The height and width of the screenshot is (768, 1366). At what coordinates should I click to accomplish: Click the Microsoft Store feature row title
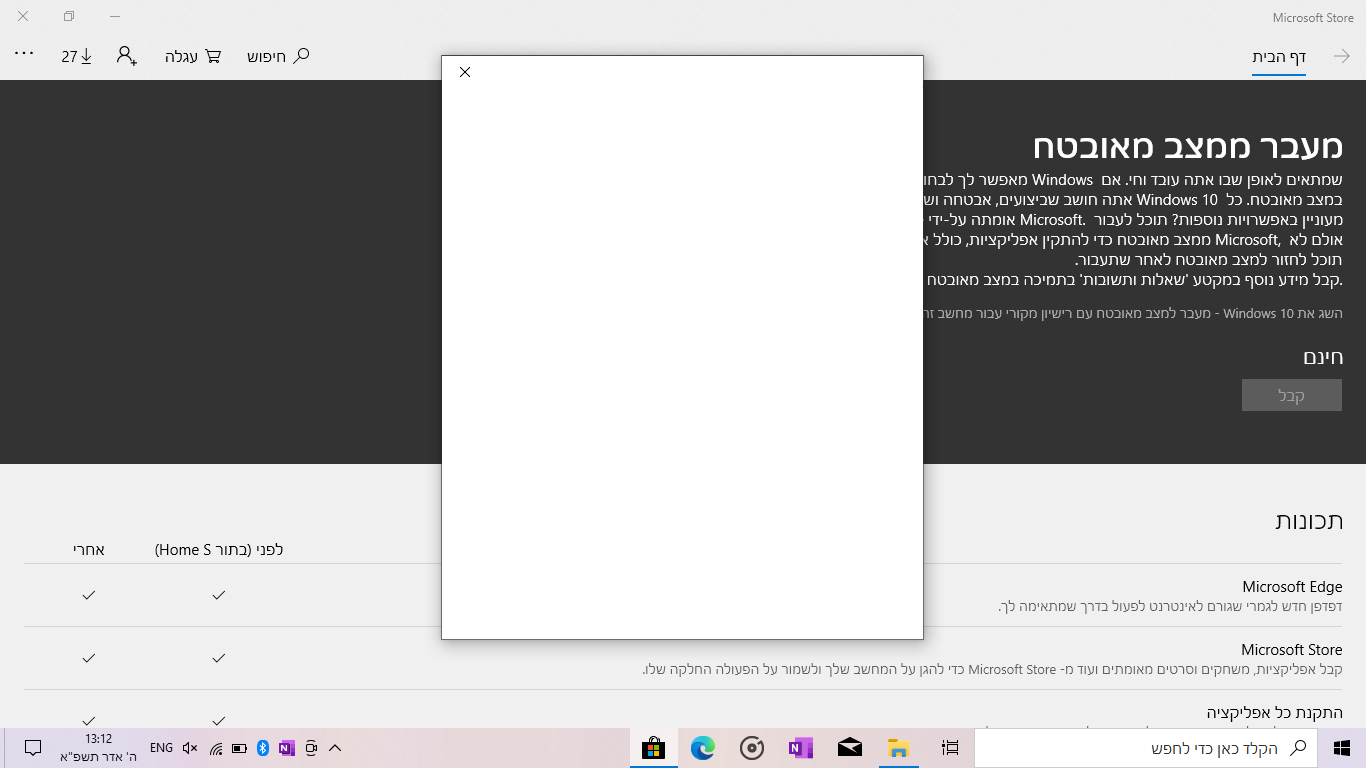pos(1292,650)
